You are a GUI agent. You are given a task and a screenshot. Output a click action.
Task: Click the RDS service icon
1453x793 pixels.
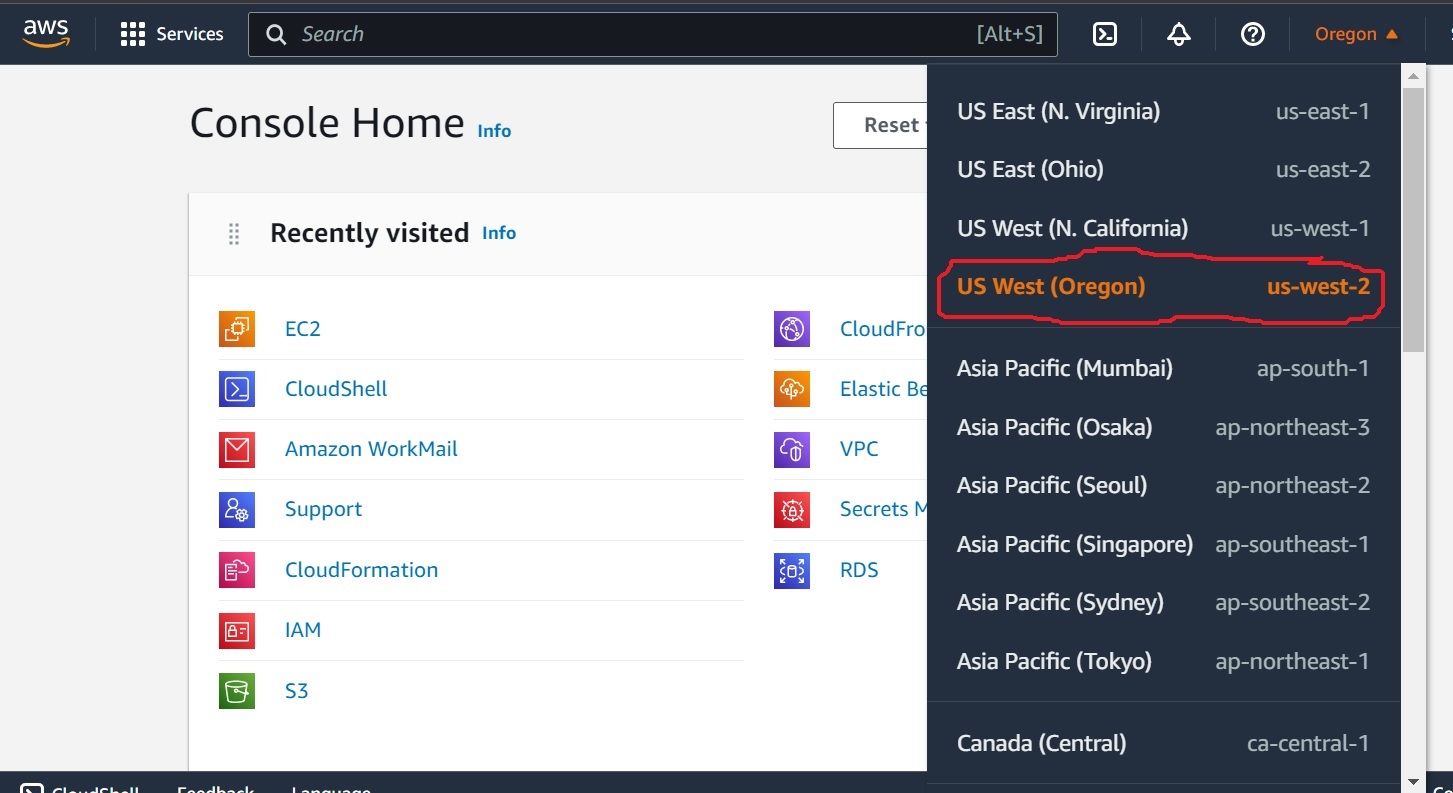point(792,570)
